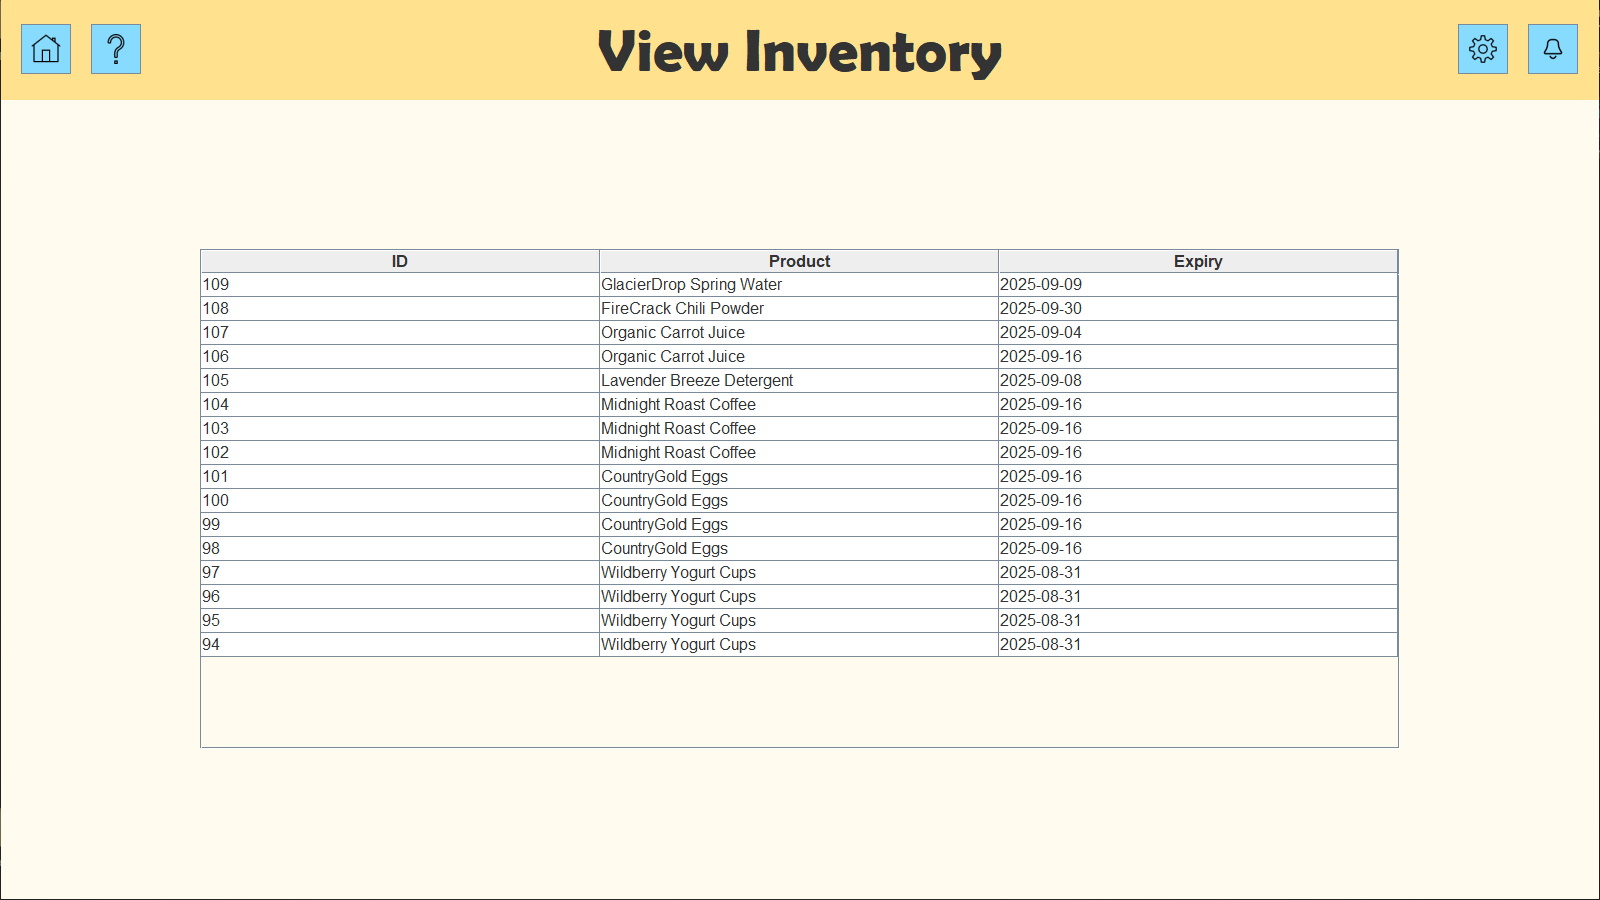Select ID cell 103

coord(400,429)
